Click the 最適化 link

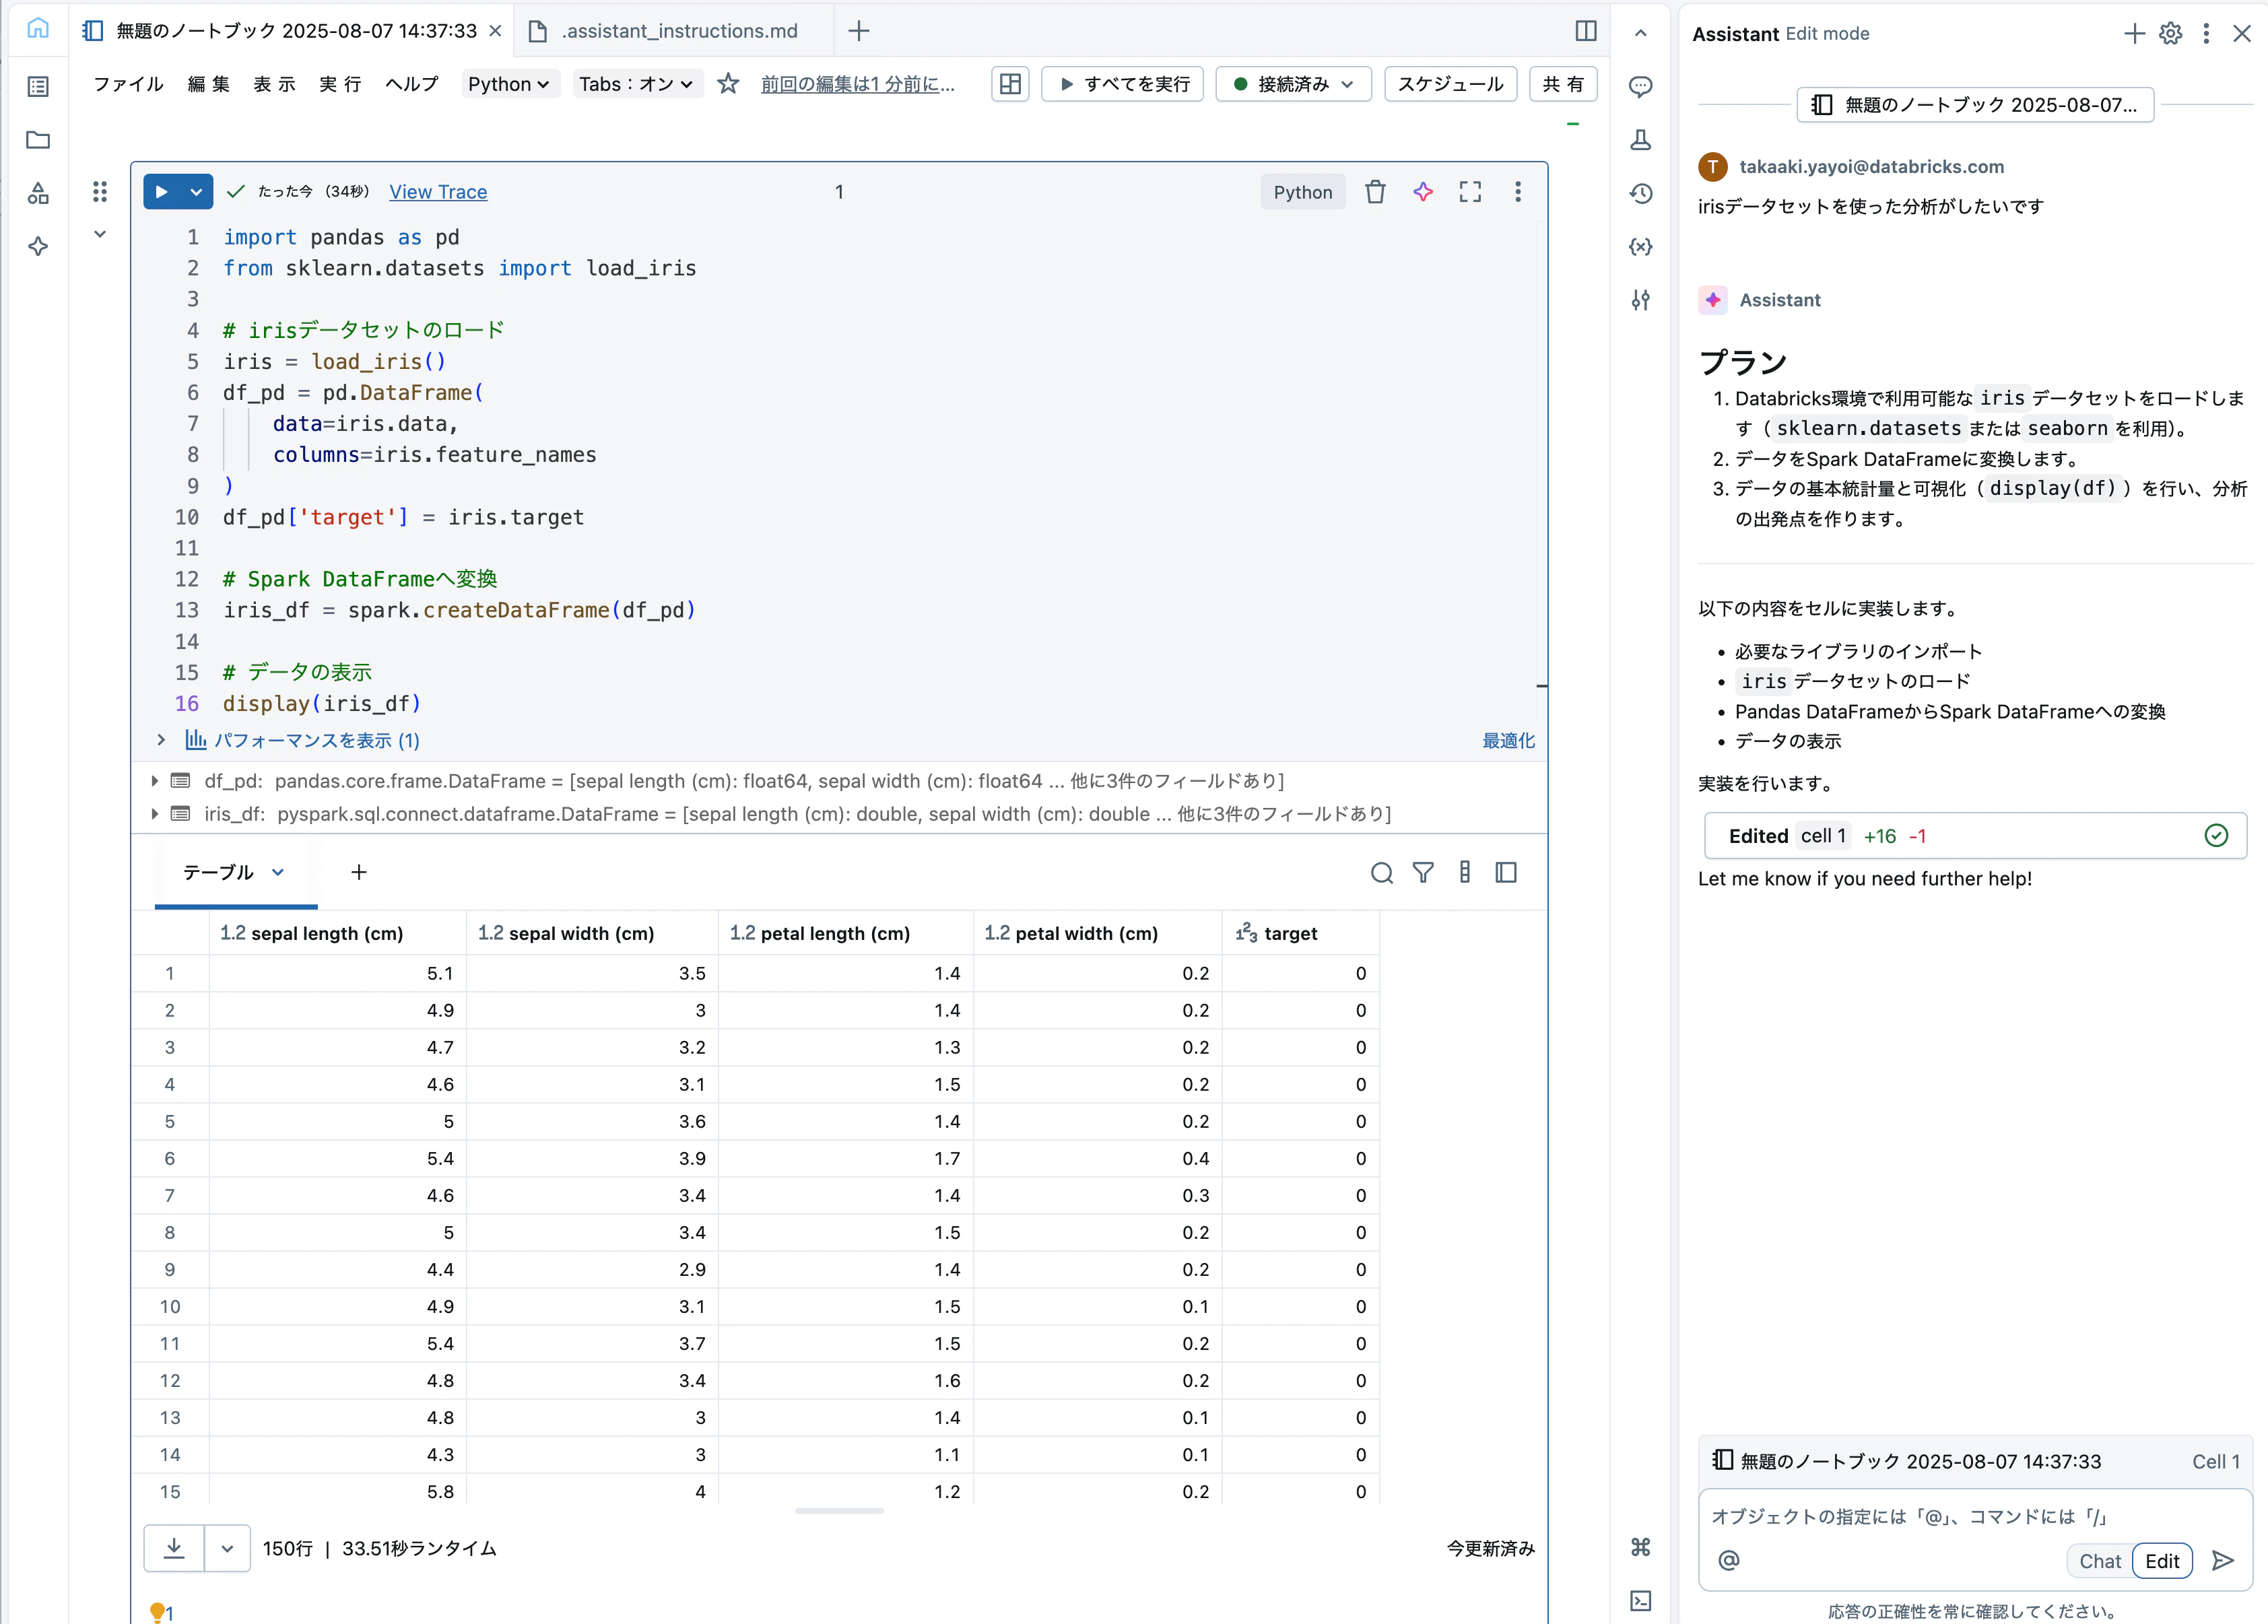[1508, 740]
